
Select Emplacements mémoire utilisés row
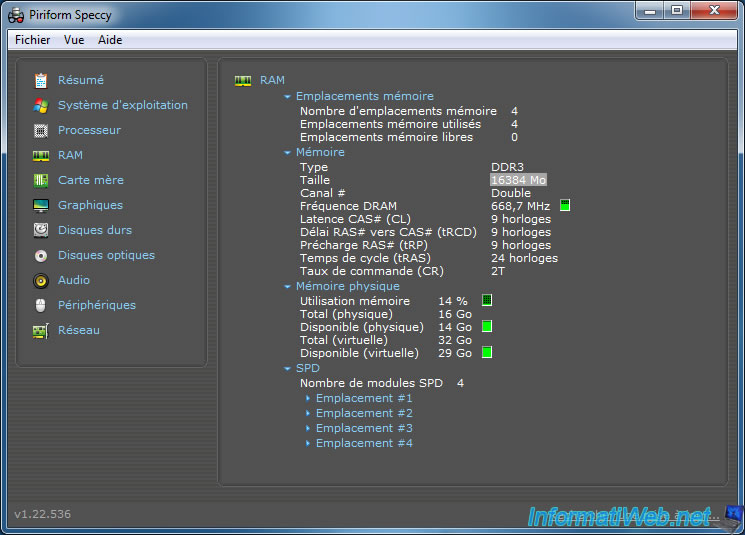pyautogui.click(x=409, y=124)
